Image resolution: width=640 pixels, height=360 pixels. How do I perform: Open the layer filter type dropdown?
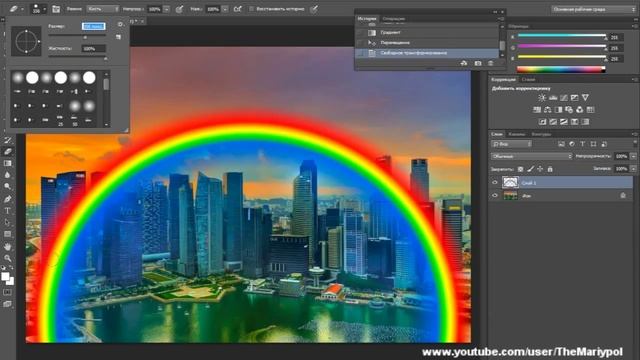(511, 144)
